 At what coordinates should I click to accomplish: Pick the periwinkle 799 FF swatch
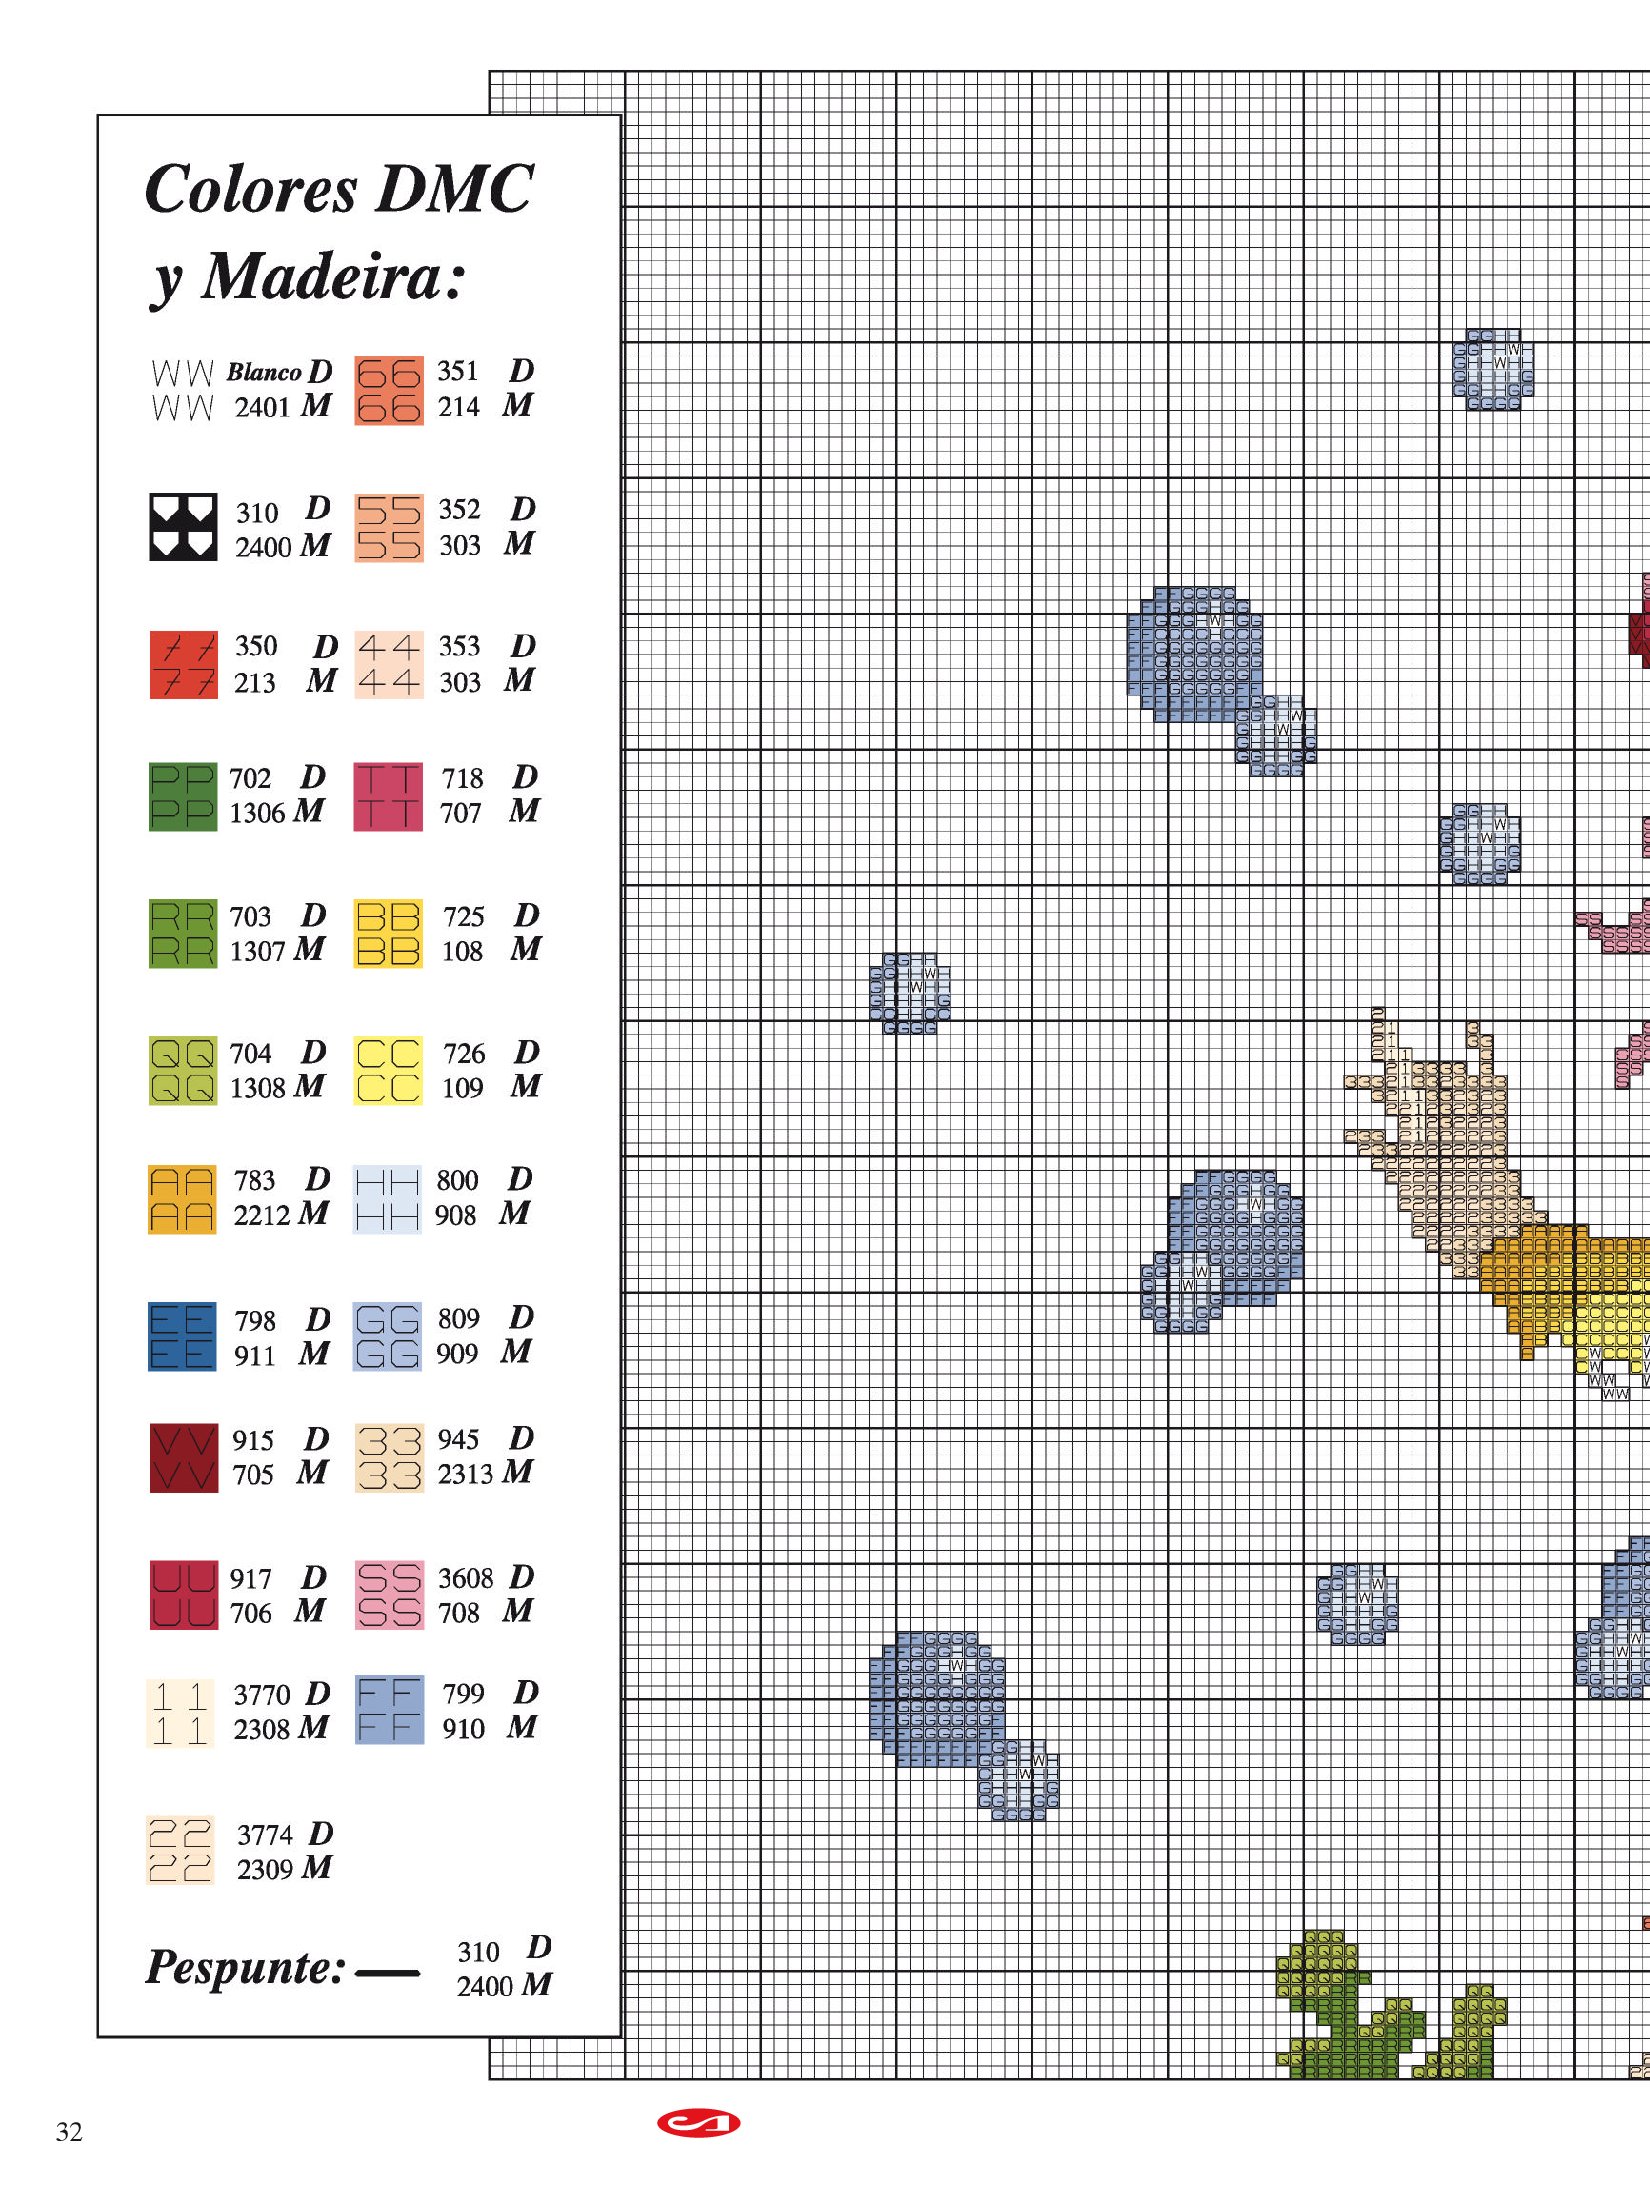click(x=389, y=1710)
